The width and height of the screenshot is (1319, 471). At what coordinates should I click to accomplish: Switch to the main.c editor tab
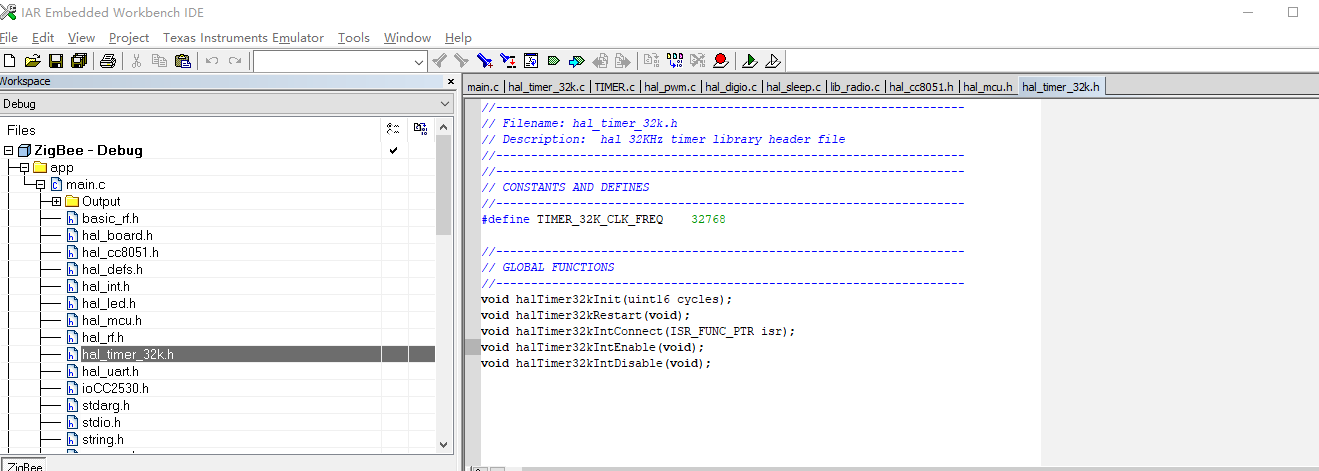483,87
